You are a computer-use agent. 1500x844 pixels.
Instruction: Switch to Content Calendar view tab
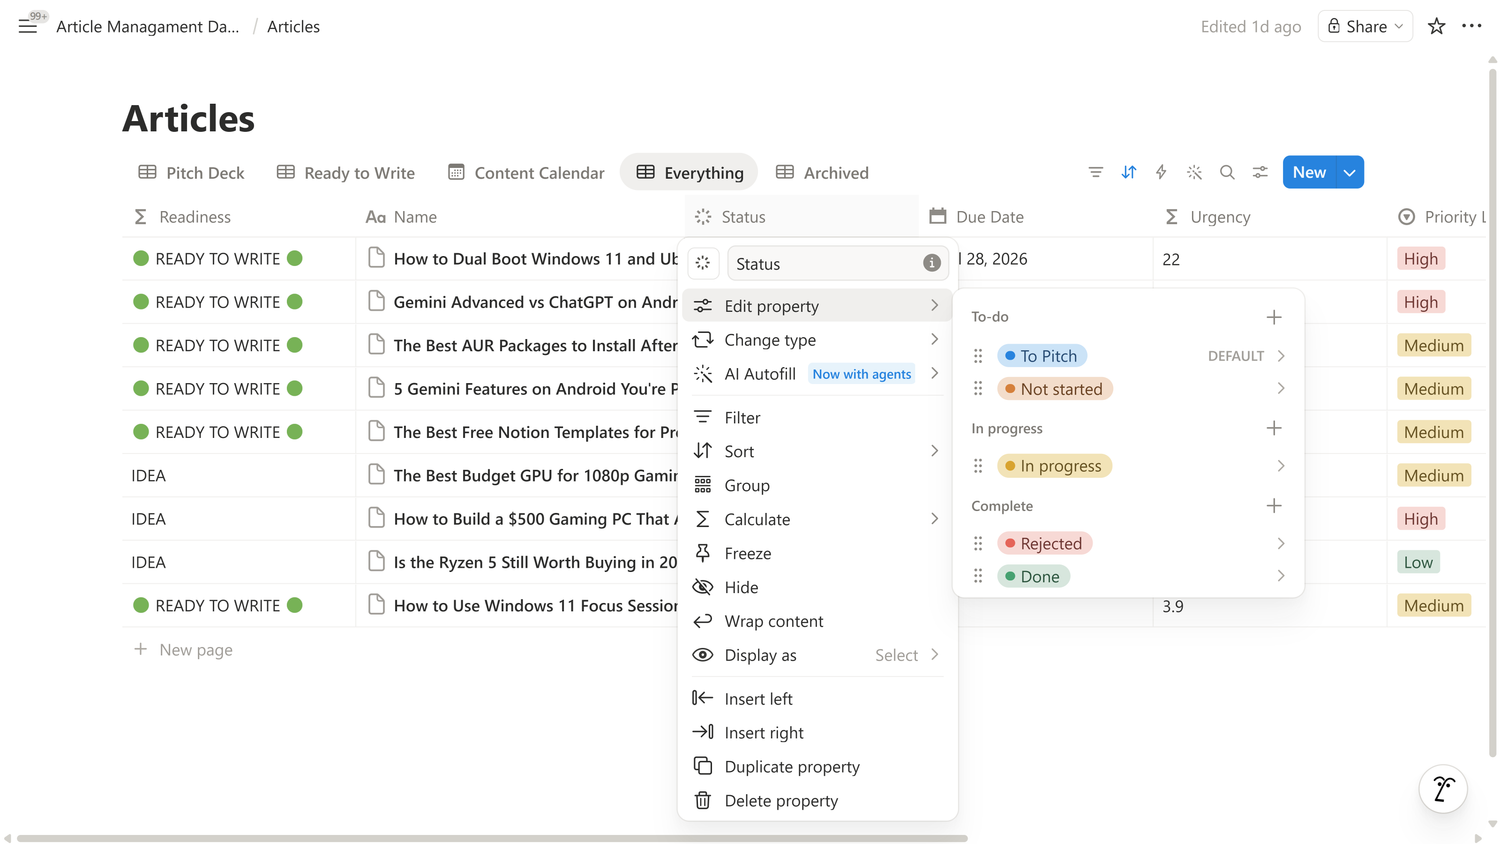[x=526, y=172]
